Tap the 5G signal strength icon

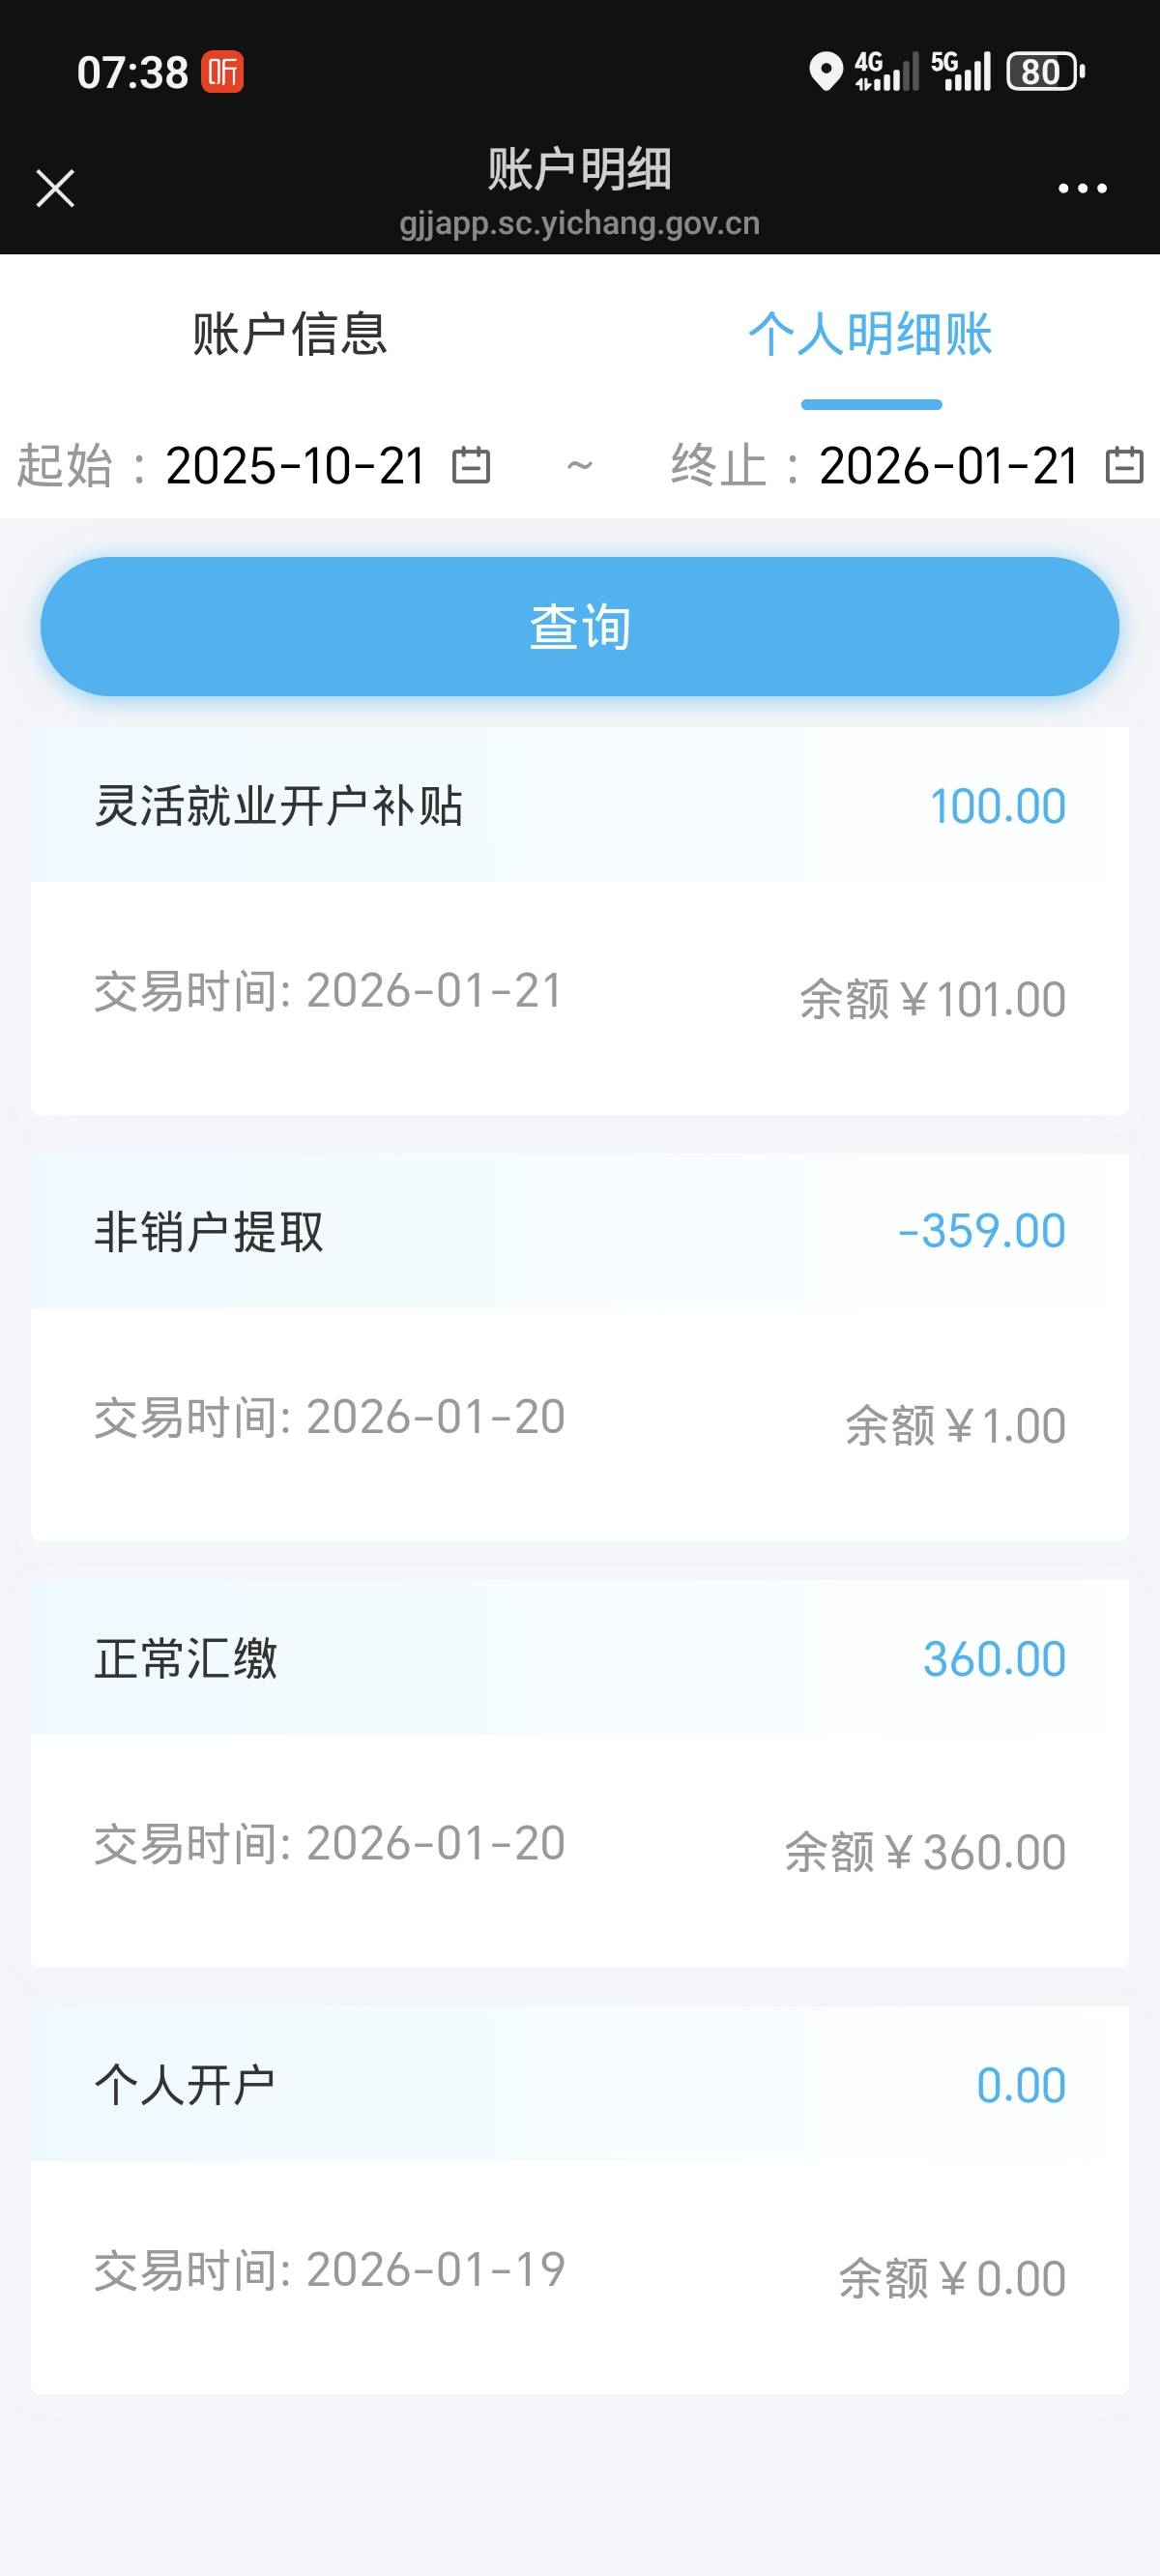[961, 72]
